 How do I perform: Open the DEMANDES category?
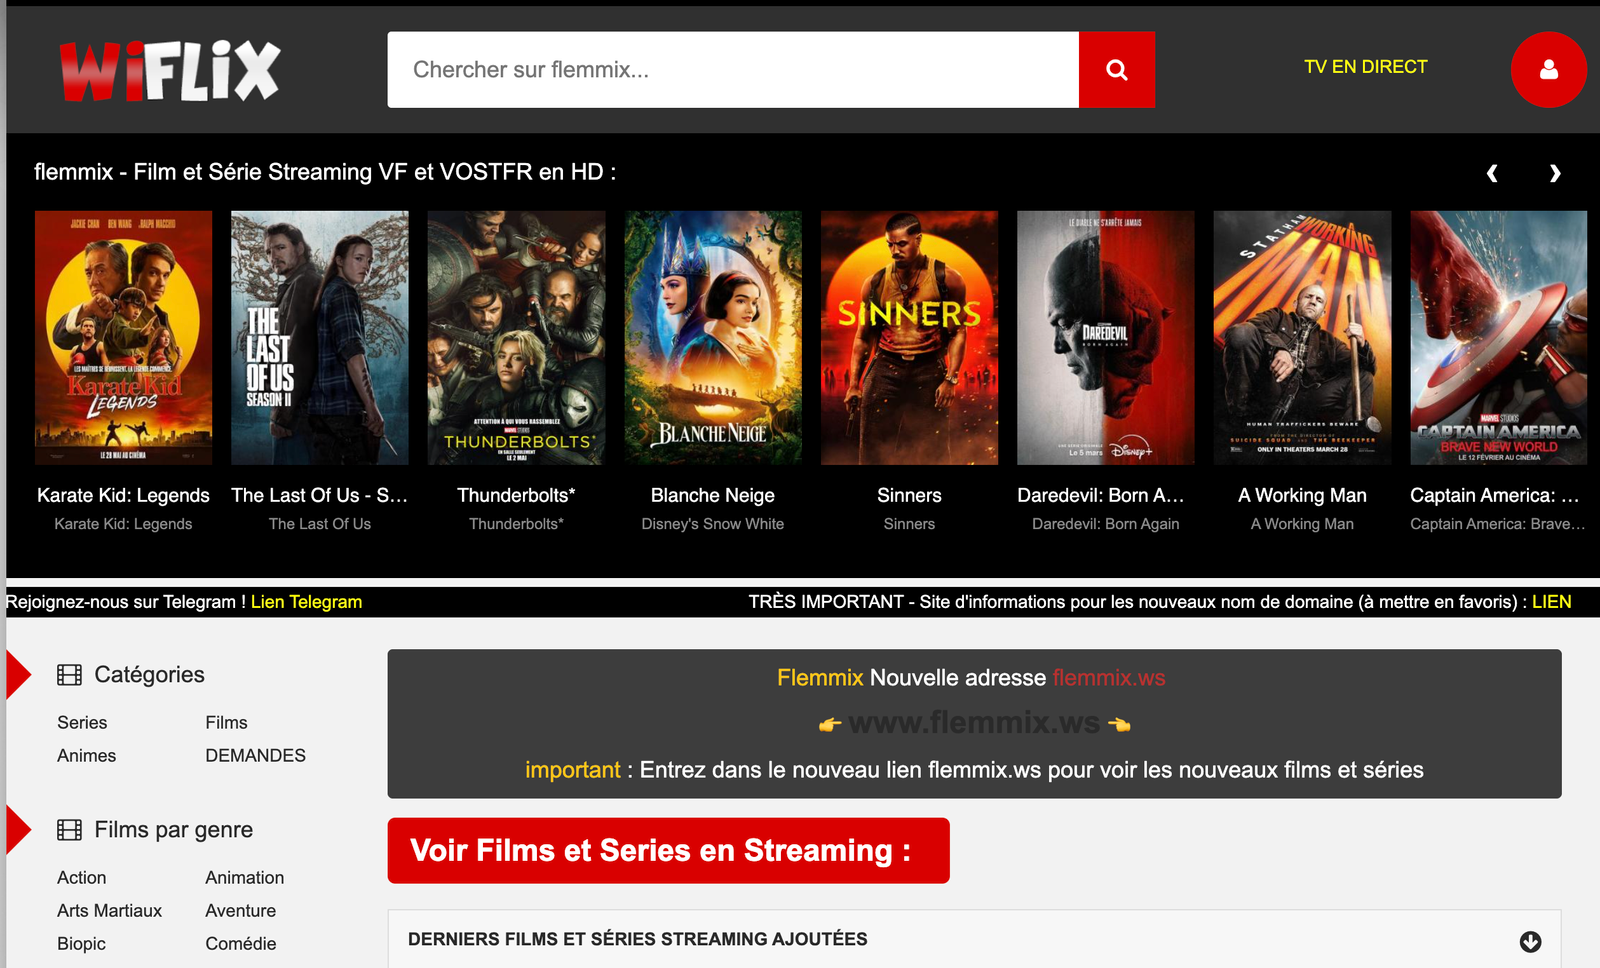255,756
